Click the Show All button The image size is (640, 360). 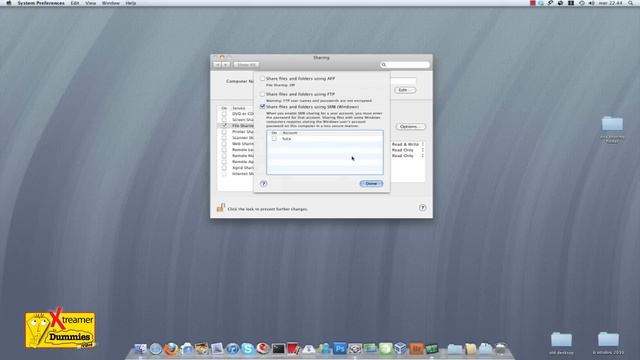click(246, 65)
